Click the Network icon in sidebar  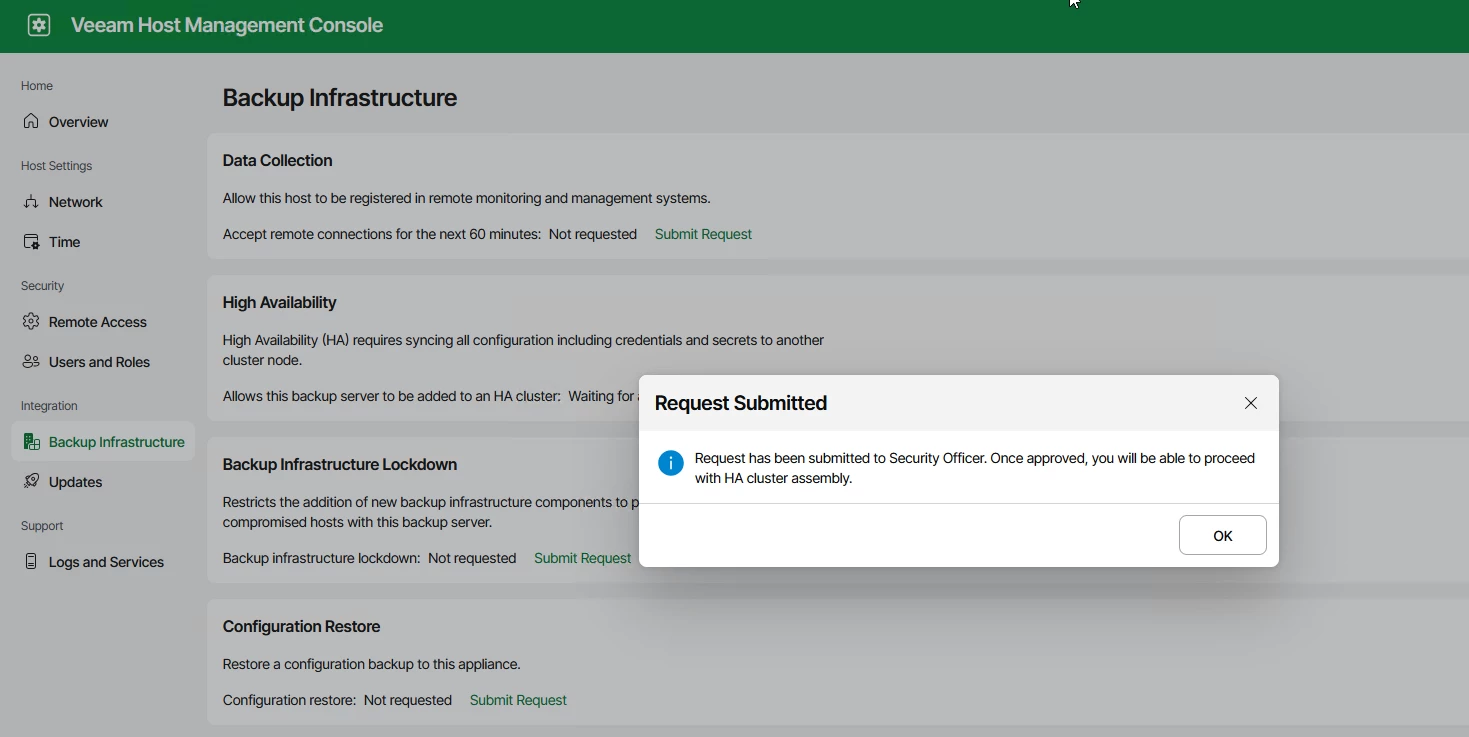tap(31, 201)
